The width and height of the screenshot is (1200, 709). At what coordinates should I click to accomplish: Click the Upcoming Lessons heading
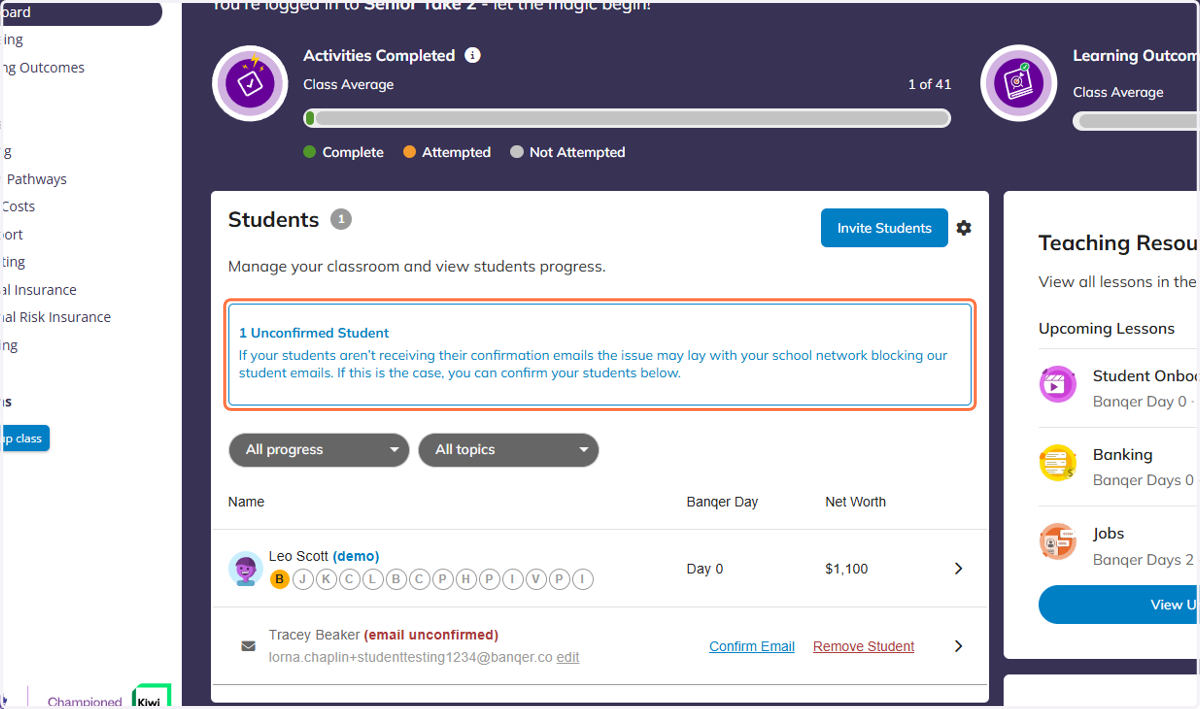coord(1107,329)
